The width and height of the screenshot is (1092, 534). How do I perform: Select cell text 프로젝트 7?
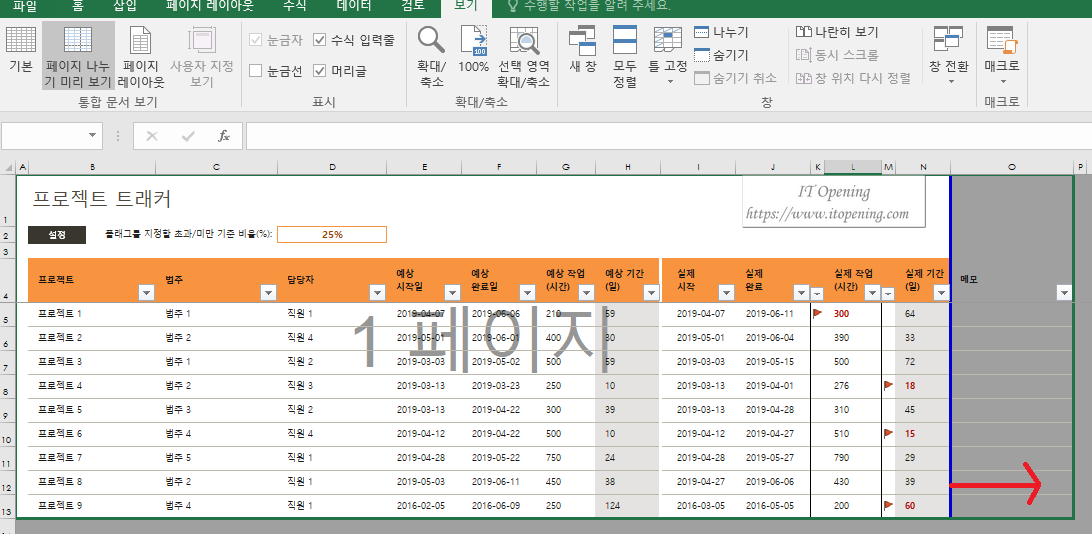(x=60, y=457)
